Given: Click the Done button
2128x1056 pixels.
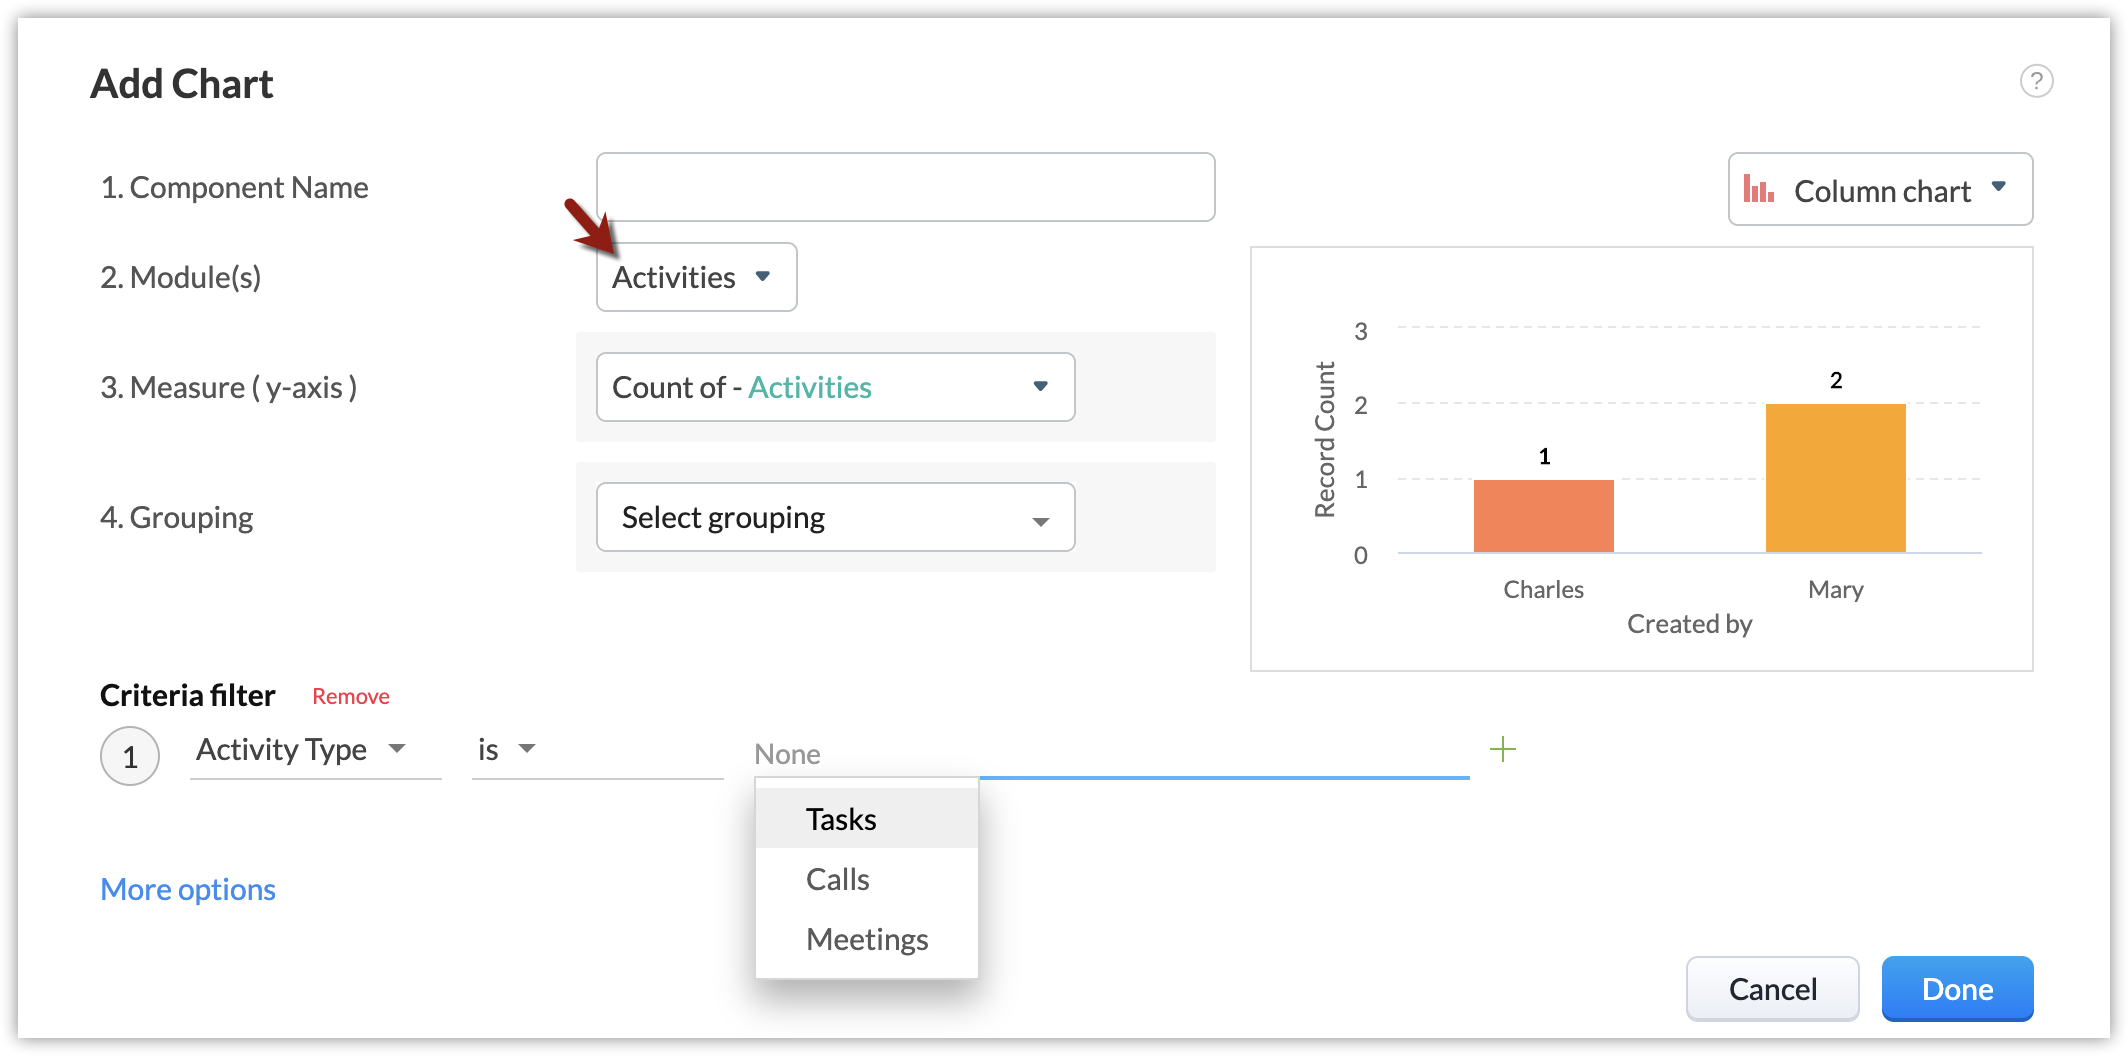Looking at the screenshot, I should [1957, 989].
